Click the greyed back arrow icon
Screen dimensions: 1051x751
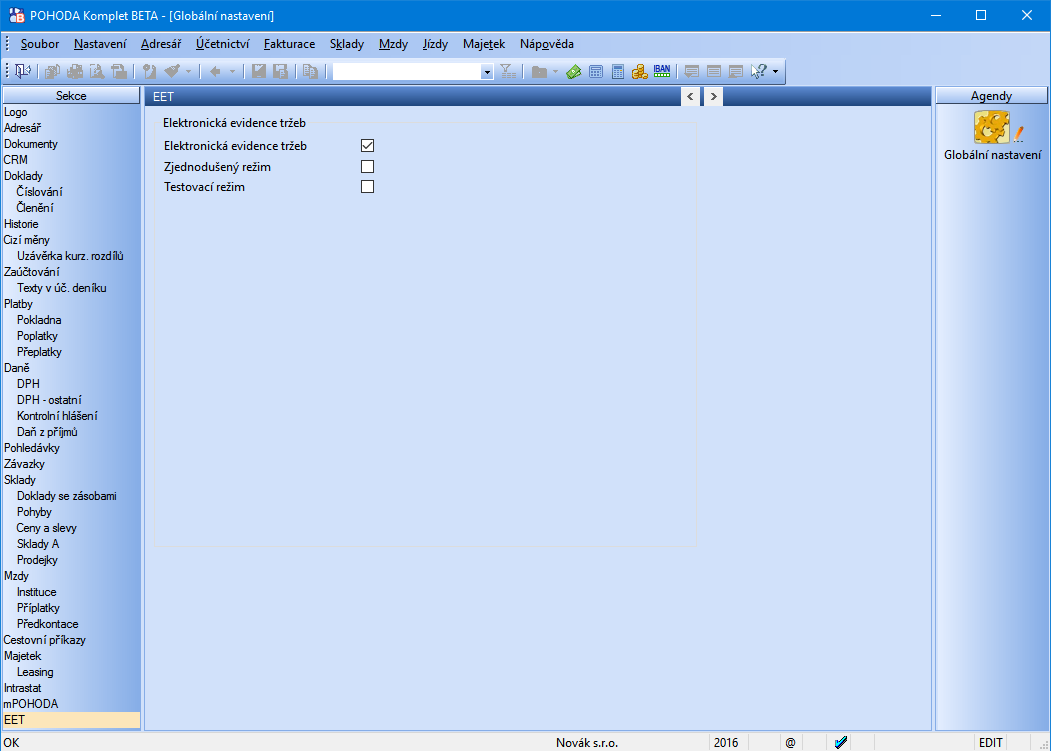click(x=215, y=71)
